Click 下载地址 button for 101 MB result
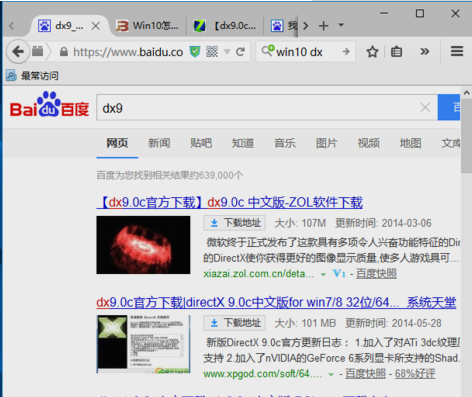The image size is (472, 397). [x=235, y=323]
